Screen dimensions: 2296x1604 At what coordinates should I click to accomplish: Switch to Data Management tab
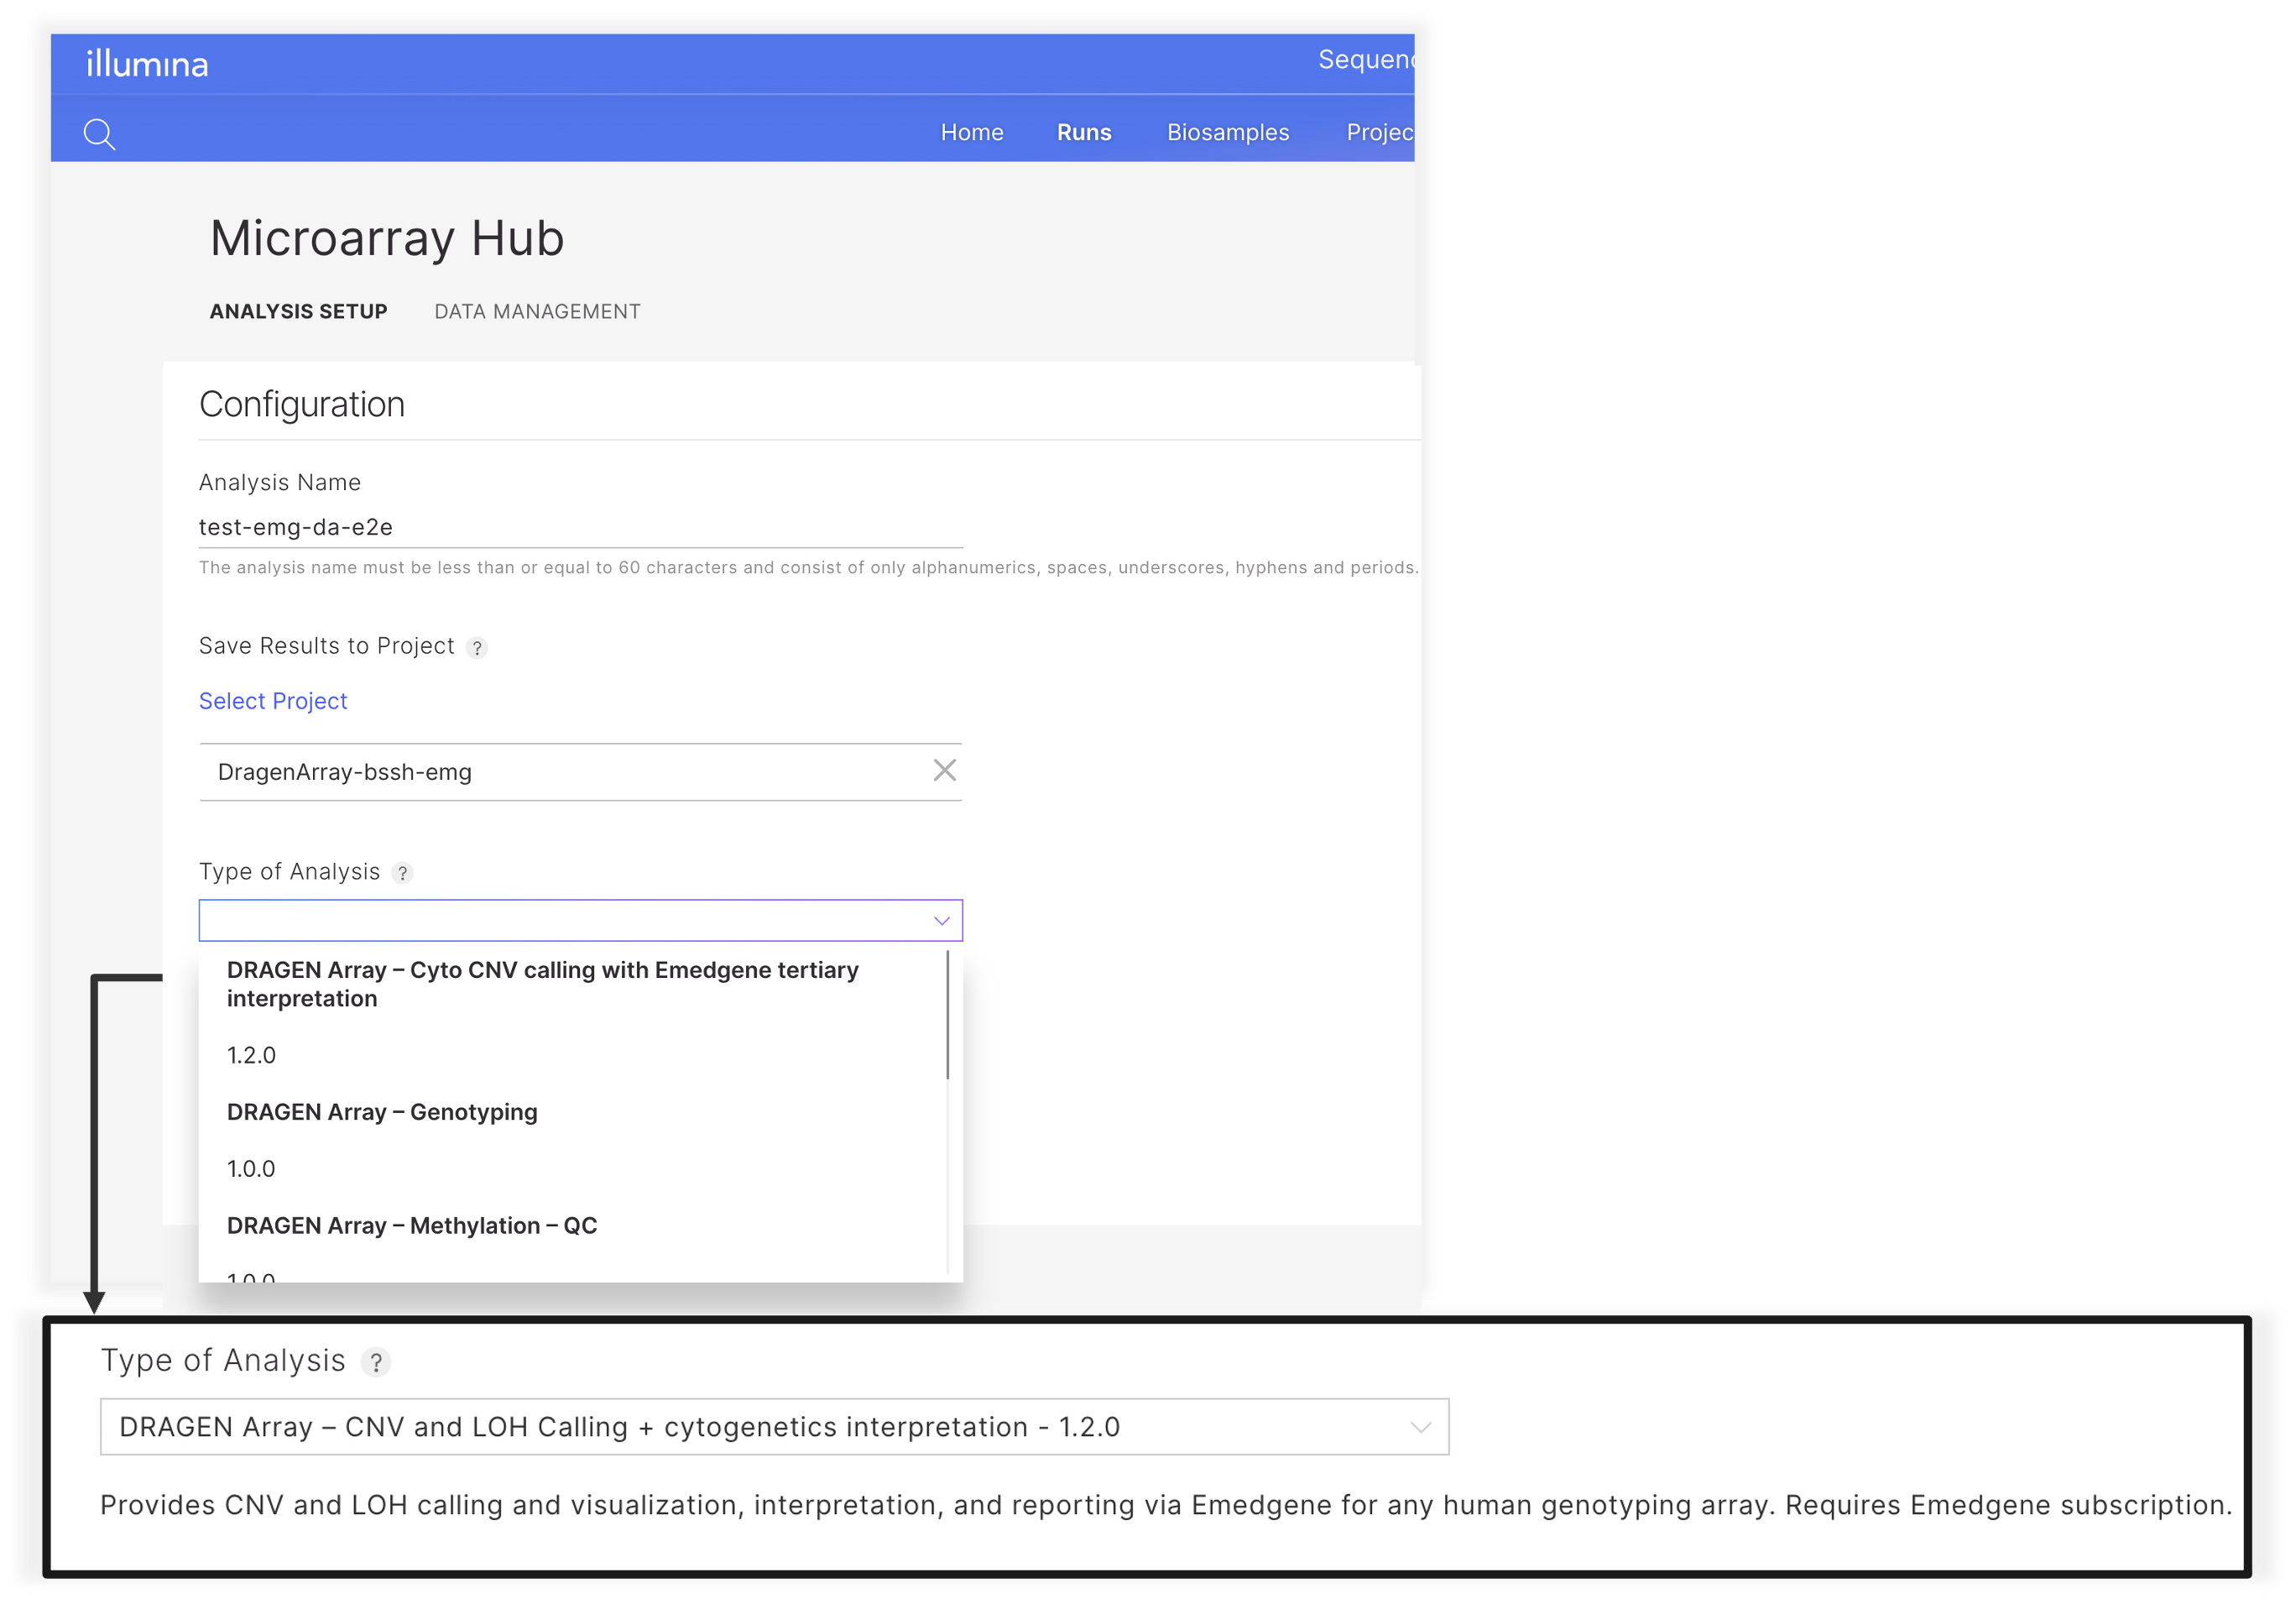point(537,311)
